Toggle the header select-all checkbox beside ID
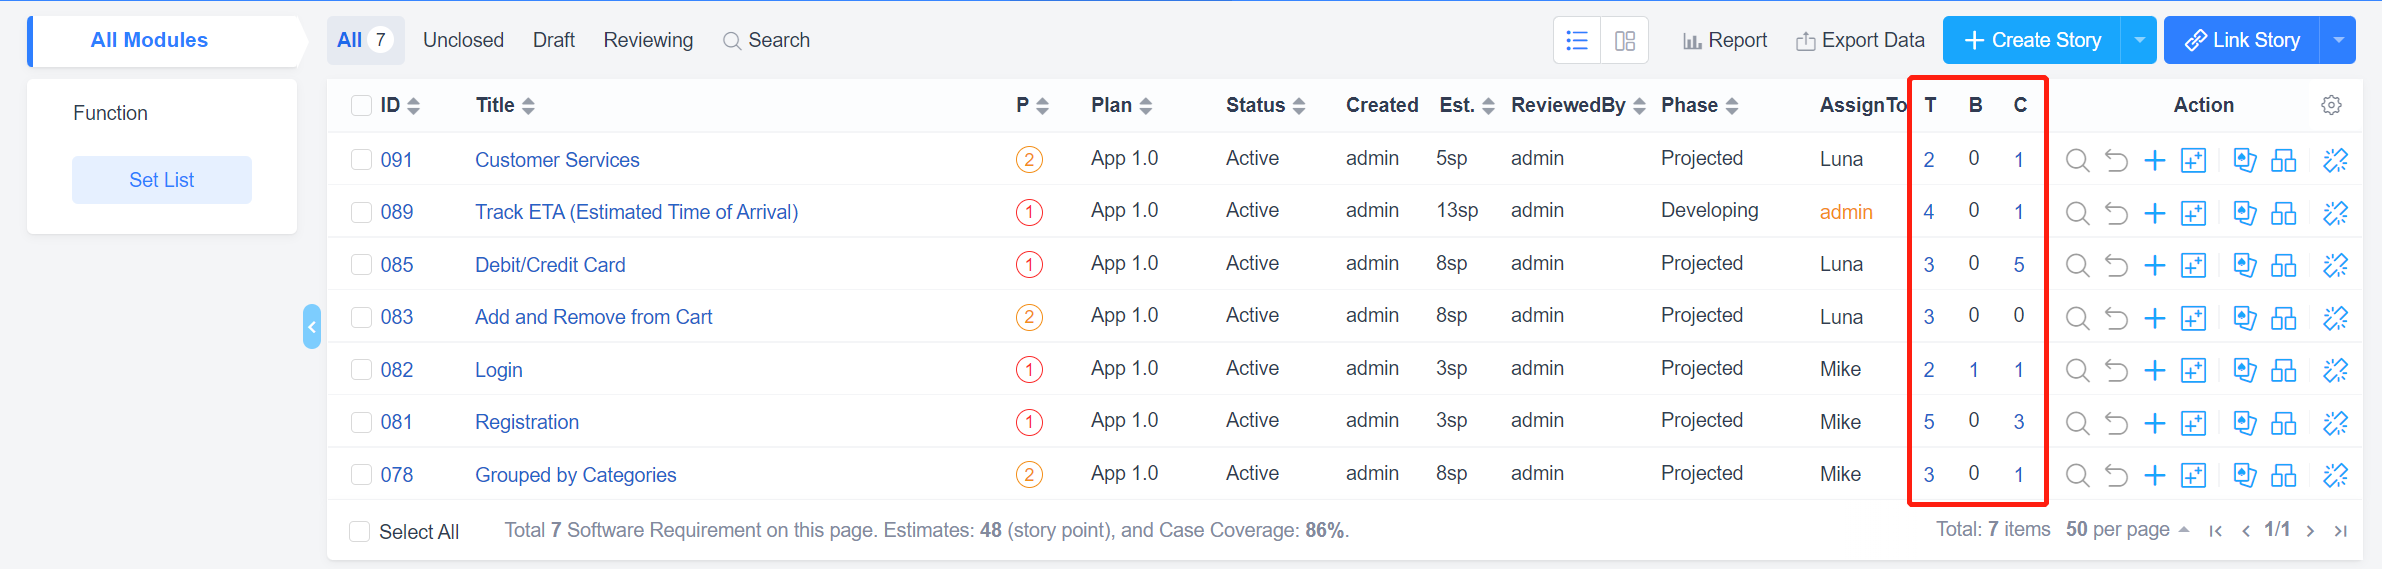The height and width of the screenshot is (569, 2382). click(x=361, y=105)
